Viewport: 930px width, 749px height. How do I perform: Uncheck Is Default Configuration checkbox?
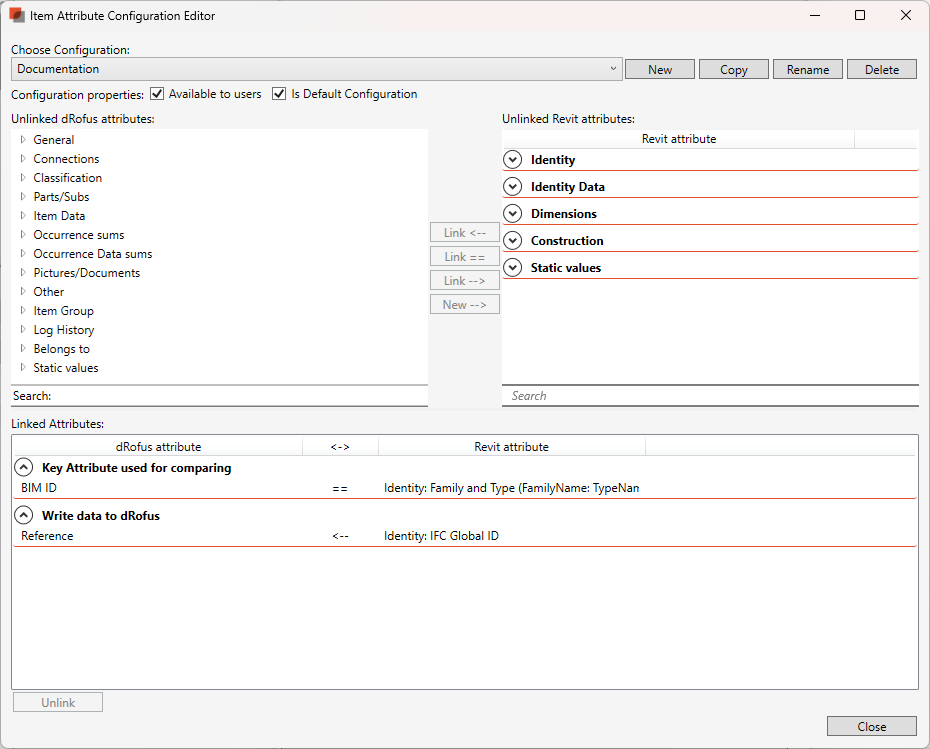pos(279,94)
